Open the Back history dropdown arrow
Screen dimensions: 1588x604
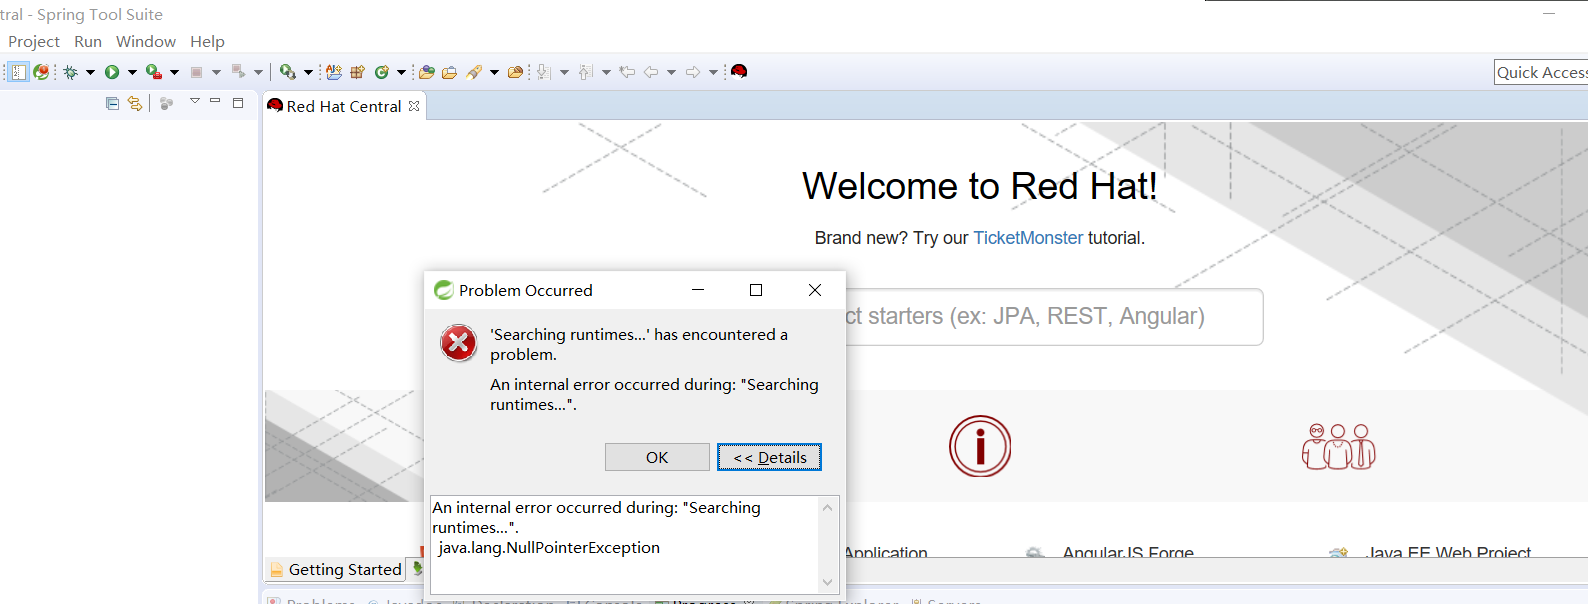[671, 72]
